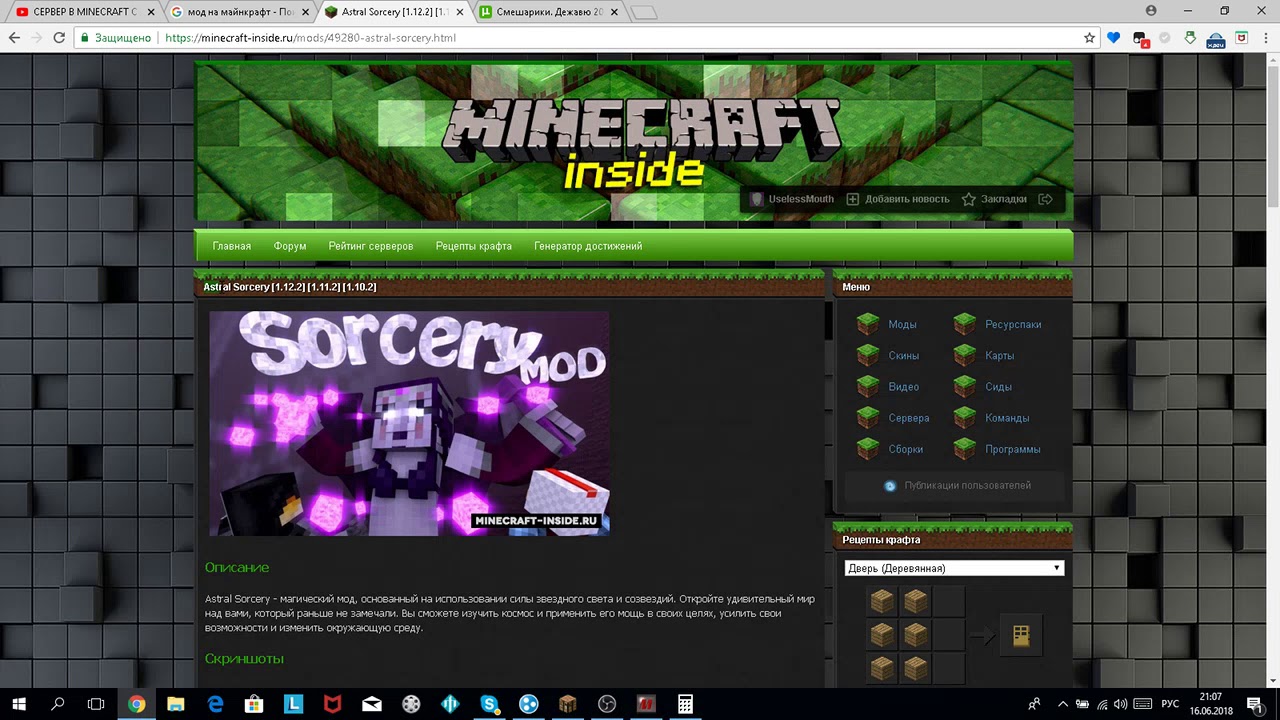Image resolution: width=1280 pixels, height=720 pixels.
Task: Open Chrome's three-dot menu
Action: pyautogui.click(x=1266, y=38)
